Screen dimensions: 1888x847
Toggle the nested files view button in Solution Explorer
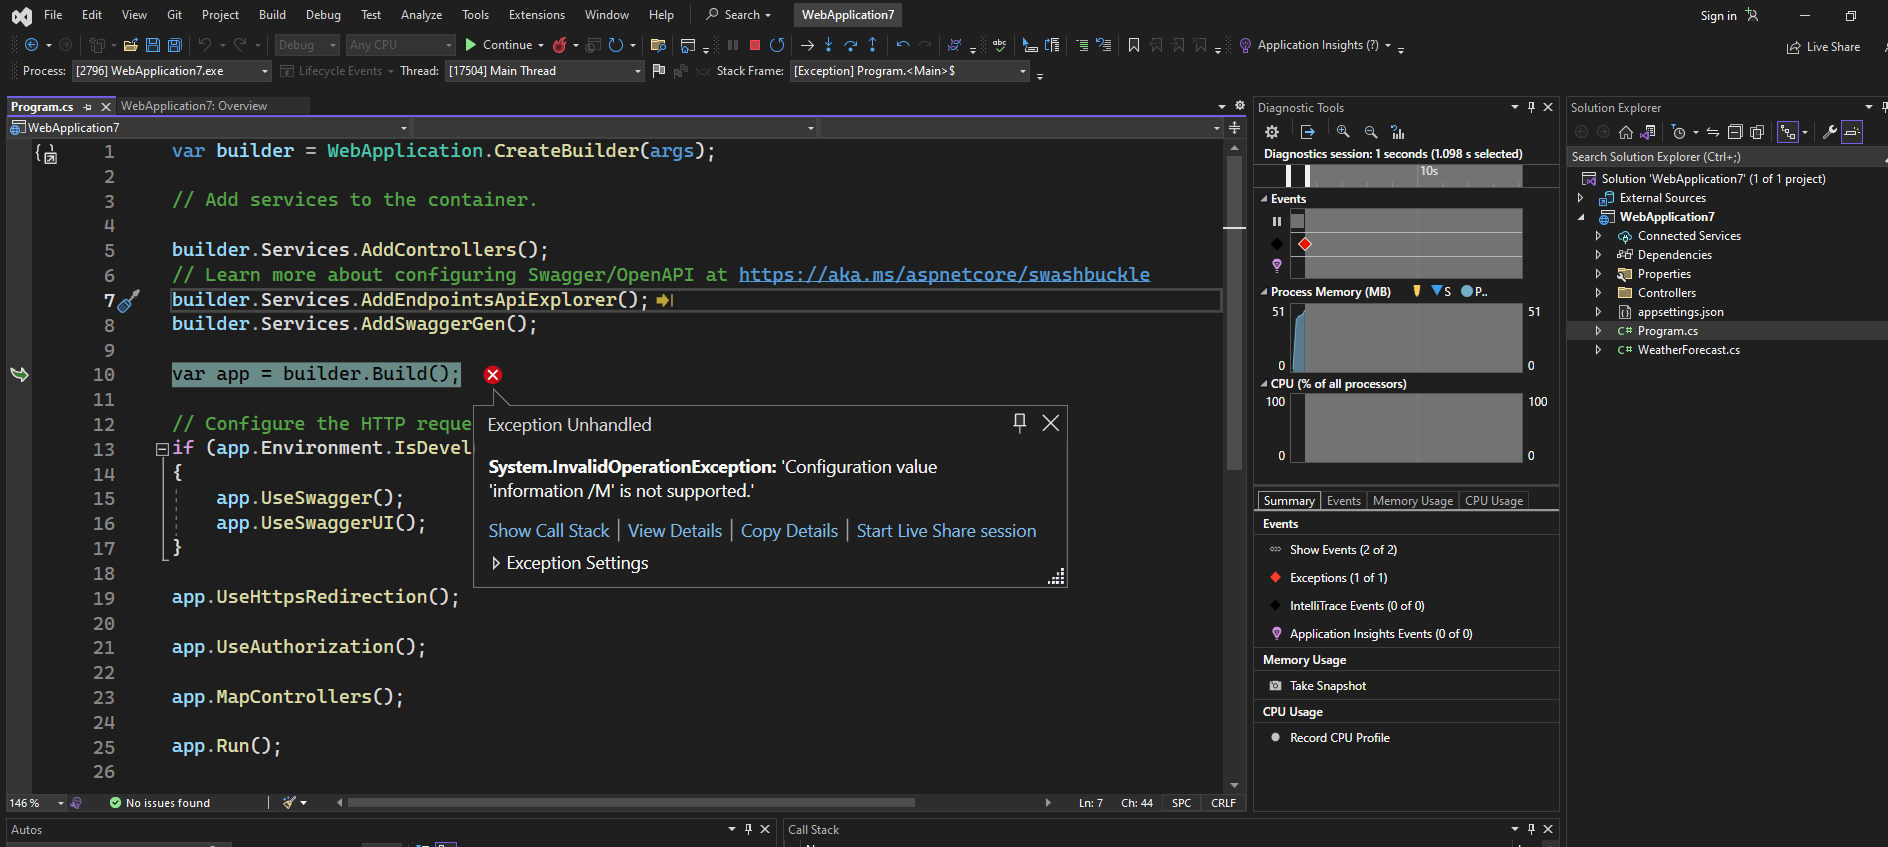pyautogui.click(x=1788, y=132)
